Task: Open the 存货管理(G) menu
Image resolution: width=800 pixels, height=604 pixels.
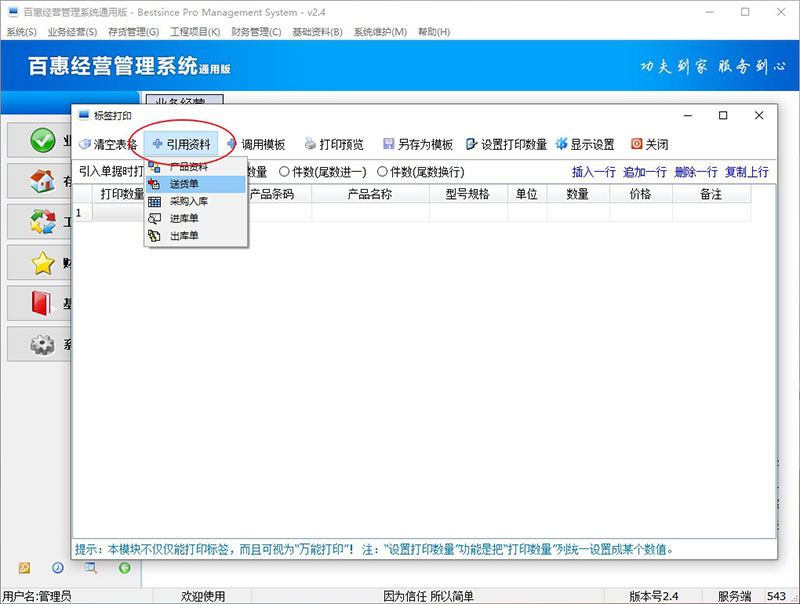Action: (x=134, y=32)
